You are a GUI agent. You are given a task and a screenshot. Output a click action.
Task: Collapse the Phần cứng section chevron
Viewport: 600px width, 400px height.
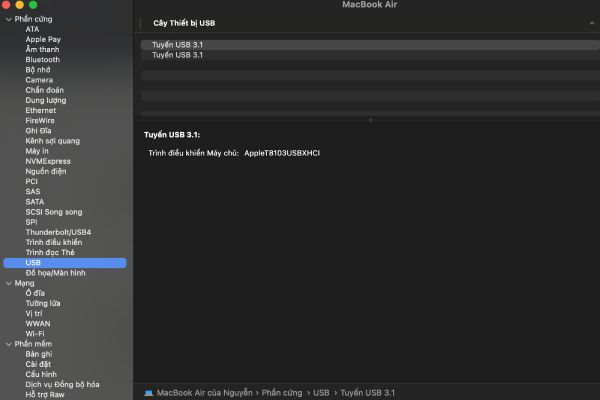pyautogui.click(x=8, y=19)
